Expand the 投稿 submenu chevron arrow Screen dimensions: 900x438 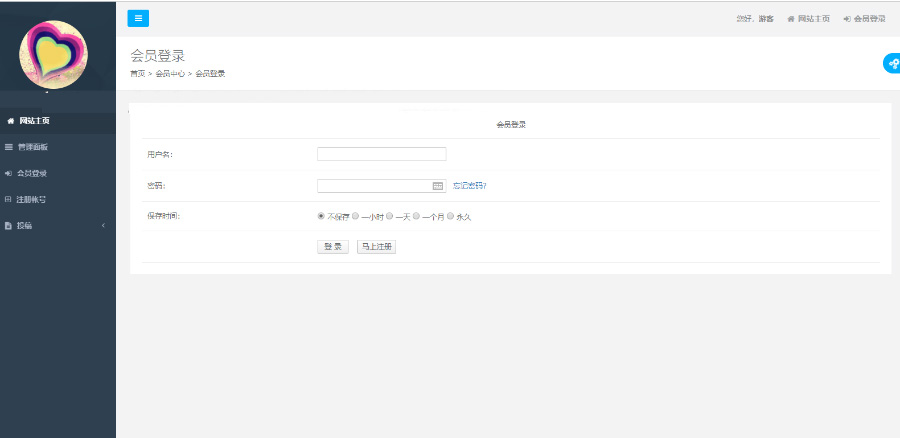(103, 226)
